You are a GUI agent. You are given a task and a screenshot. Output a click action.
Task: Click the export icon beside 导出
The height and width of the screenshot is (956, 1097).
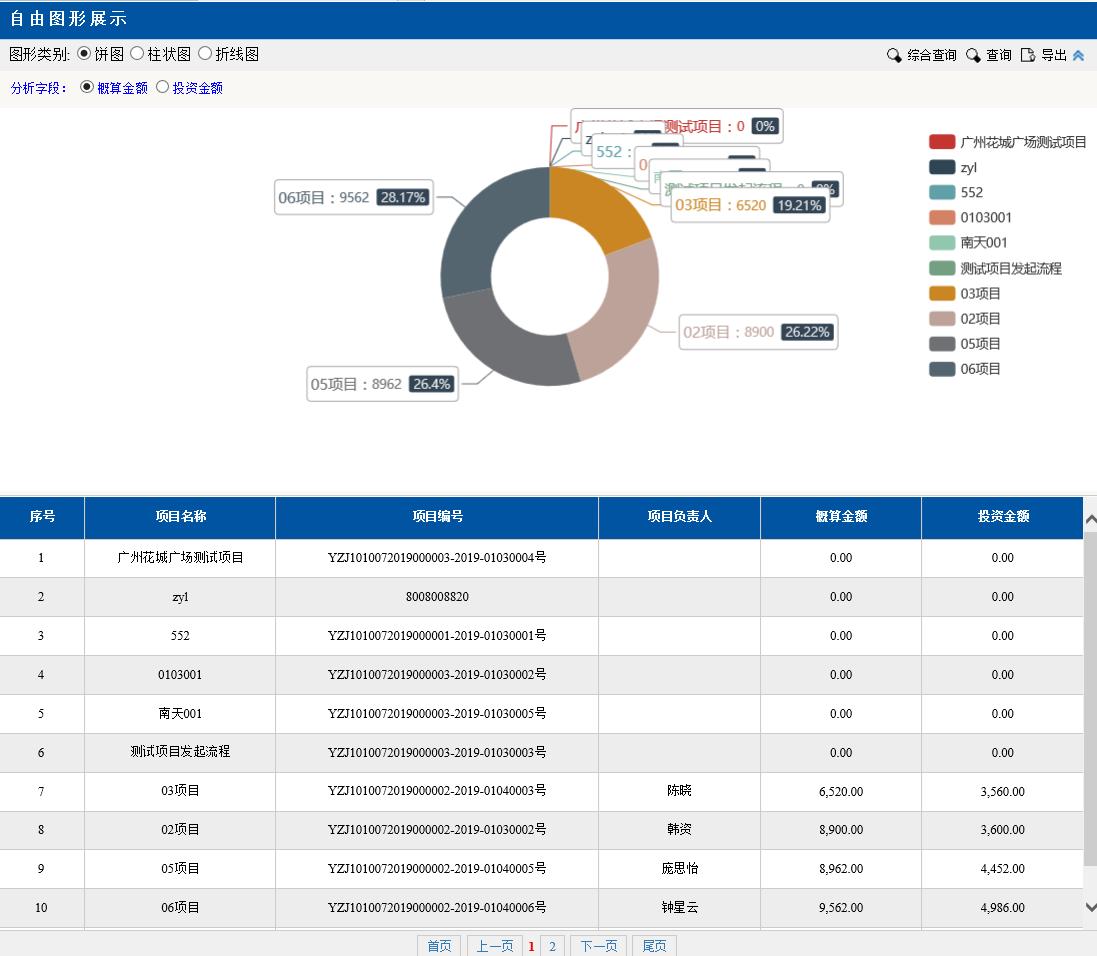[1027, 56]
